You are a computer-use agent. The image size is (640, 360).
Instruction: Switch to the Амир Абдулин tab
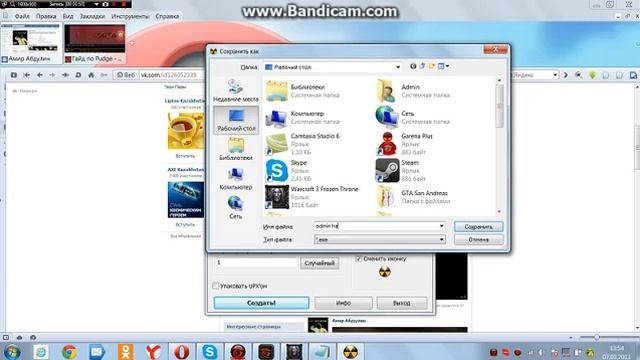(31, 43)
